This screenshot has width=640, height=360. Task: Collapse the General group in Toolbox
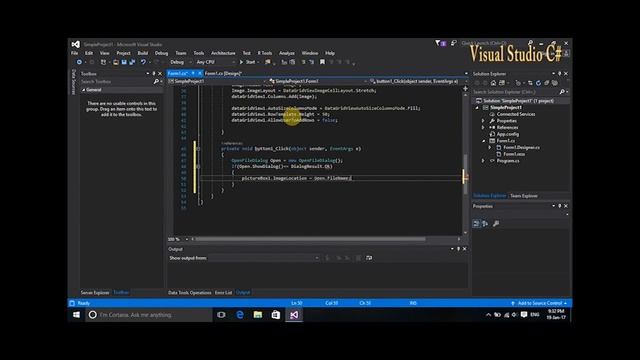(83, 90)
